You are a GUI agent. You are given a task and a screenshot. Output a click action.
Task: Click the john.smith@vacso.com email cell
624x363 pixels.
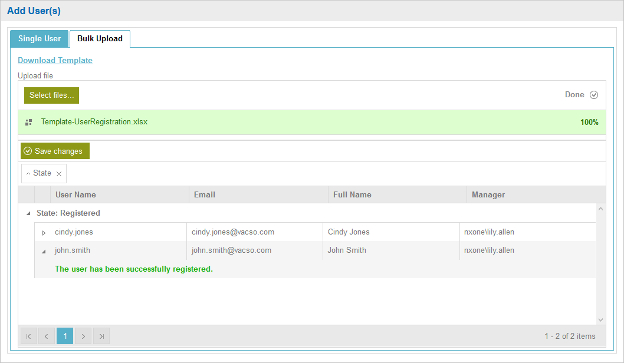pyautogui.click(x=254, y=250)
